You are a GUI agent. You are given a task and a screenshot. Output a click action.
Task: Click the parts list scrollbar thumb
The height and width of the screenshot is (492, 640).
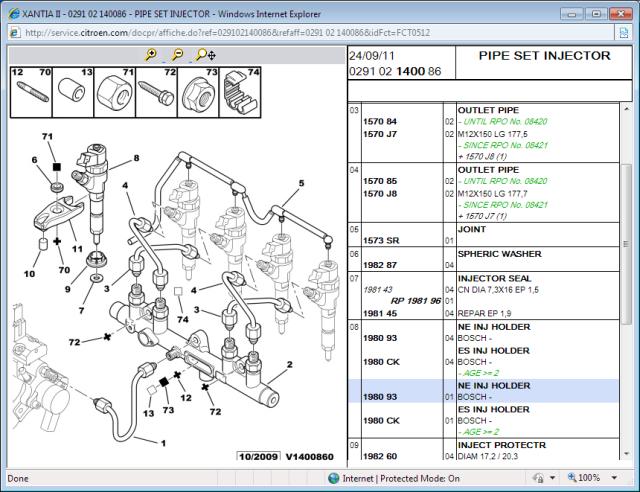click(626, 244)
